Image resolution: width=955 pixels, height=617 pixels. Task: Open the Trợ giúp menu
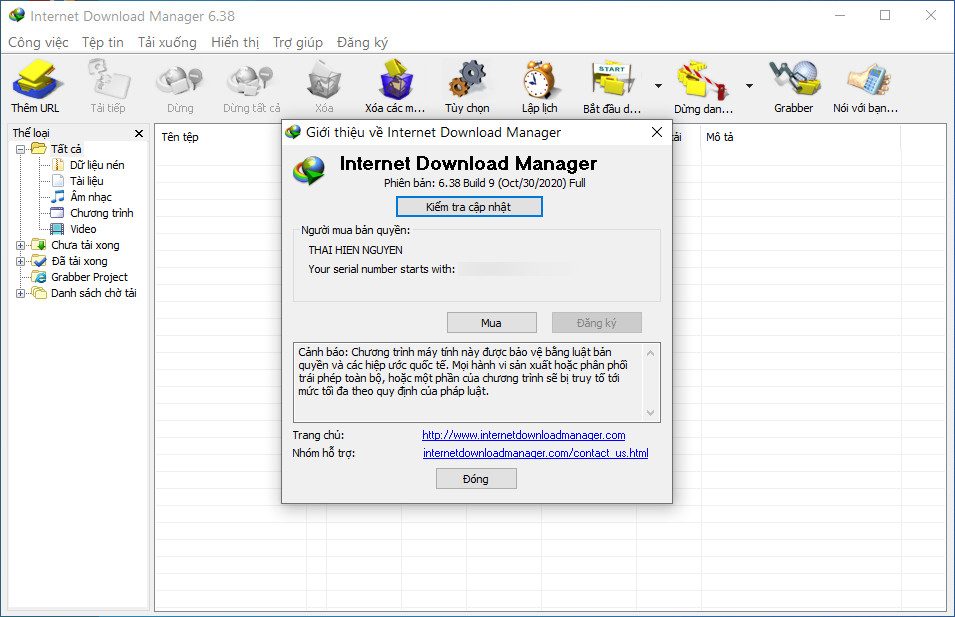(x=297, y=42)
